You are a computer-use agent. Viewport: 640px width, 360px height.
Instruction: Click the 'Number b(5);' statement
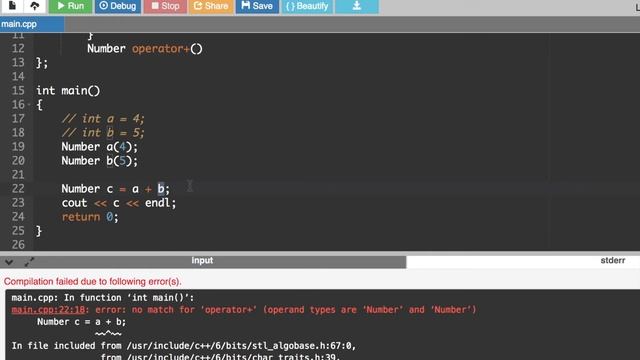pyautogui.click(x=100, y=161)
